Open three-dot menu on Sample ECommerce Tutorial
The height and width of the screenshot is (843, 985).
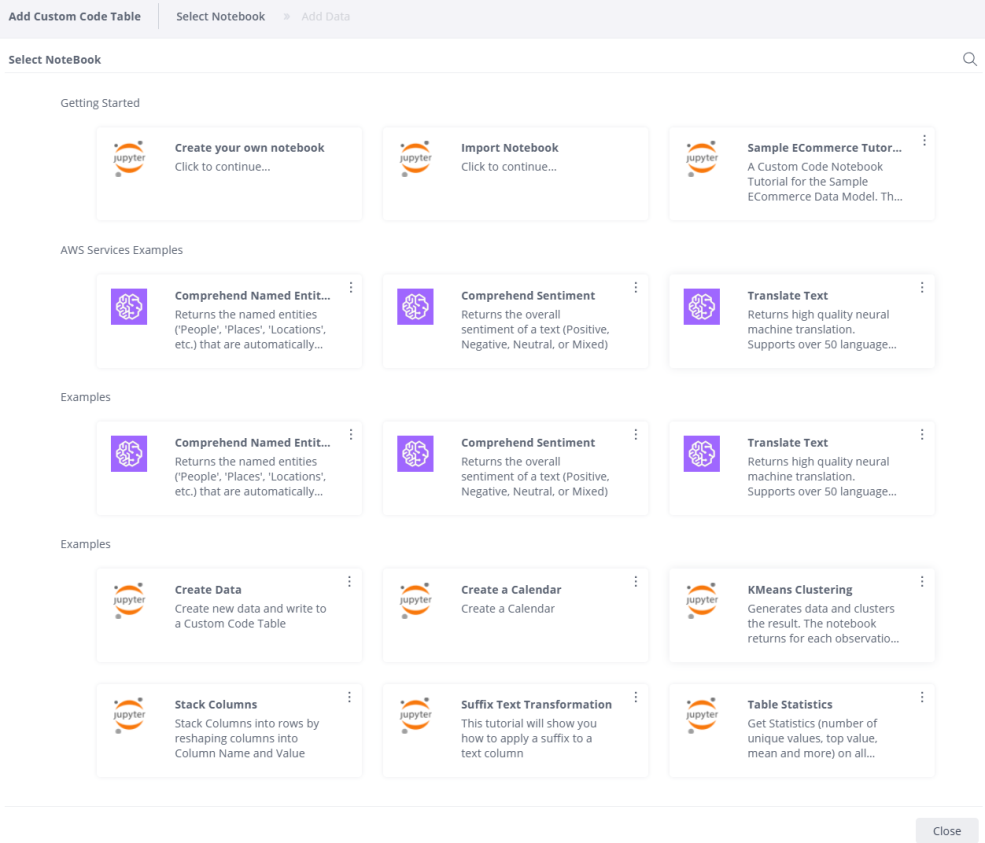924,141
